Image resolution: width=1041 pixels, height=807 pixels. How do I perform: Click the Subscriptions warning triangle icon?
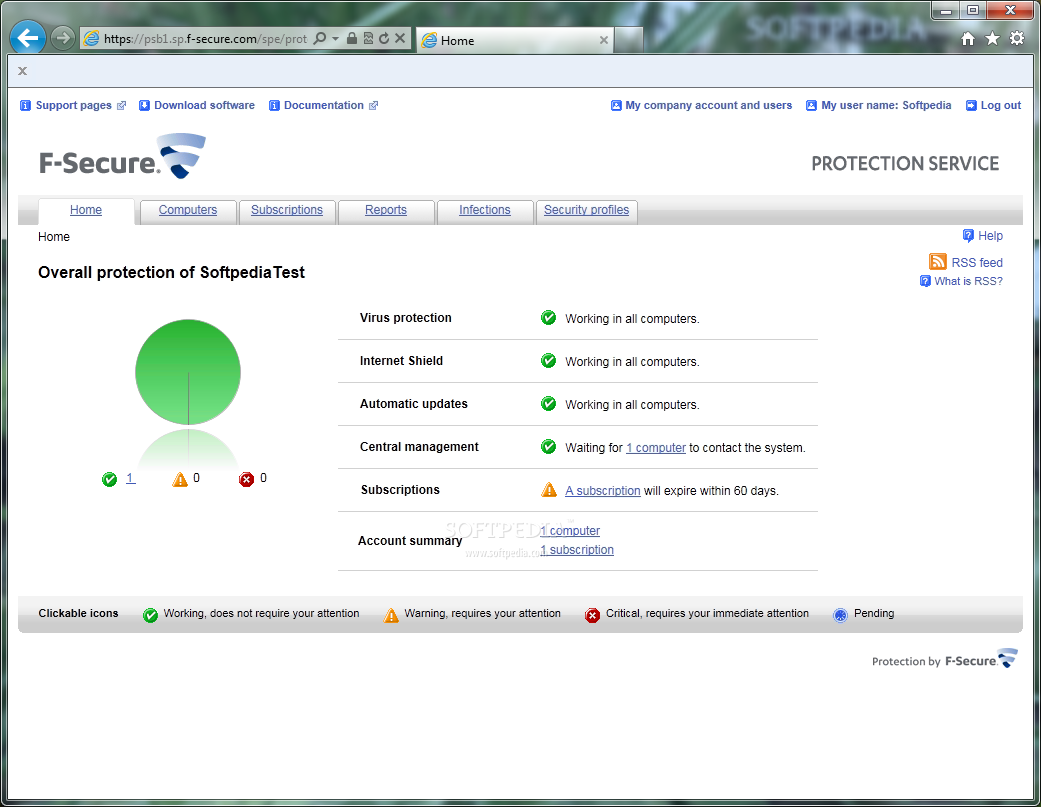tap(549, 490)
